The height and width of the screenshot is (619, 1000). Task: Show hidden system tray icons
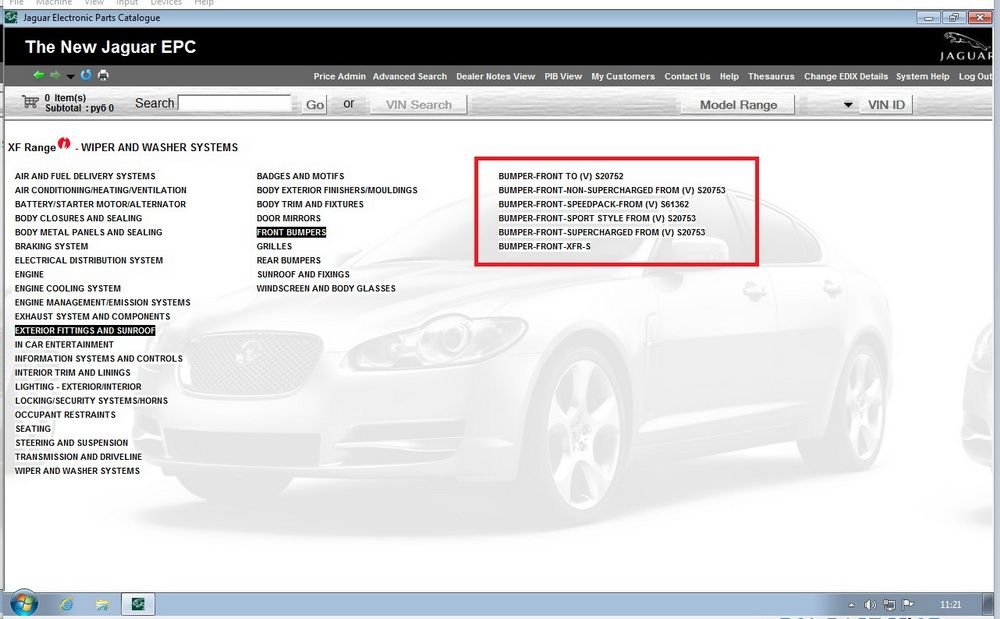click(852, 605)
